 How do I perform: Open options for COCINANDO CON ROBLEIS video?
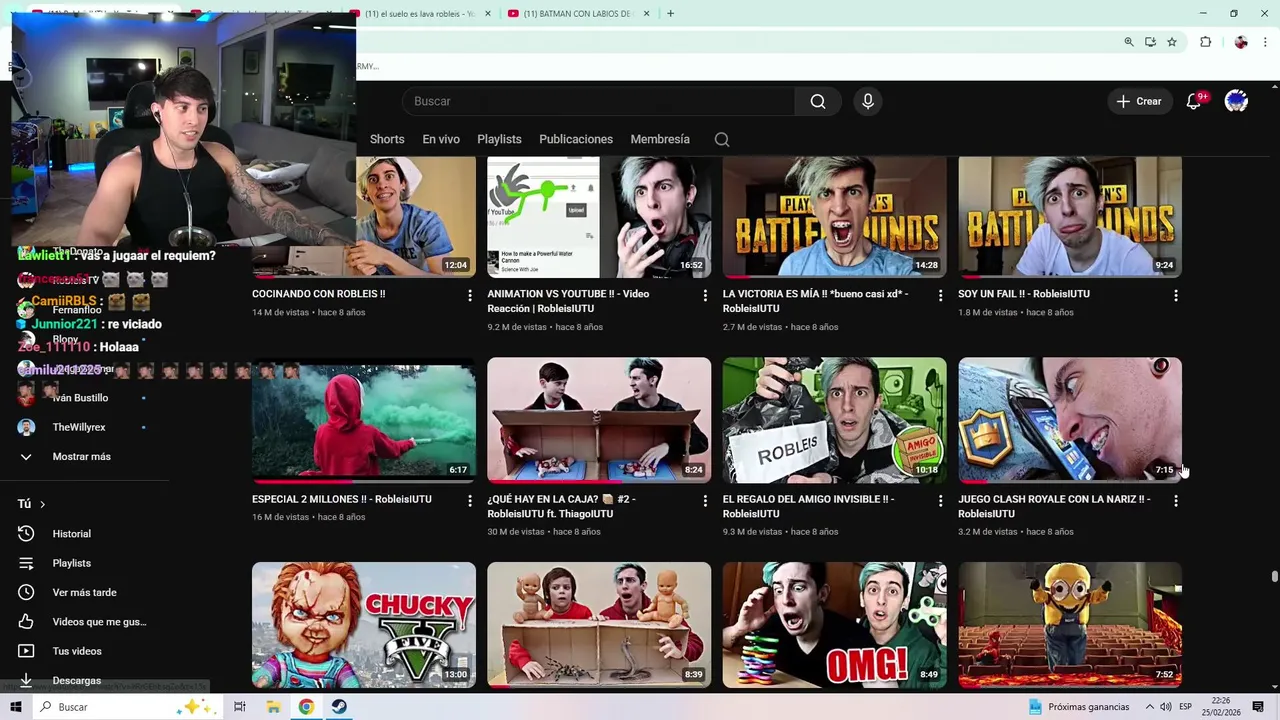pyautogui.click(x=470, y=295)
